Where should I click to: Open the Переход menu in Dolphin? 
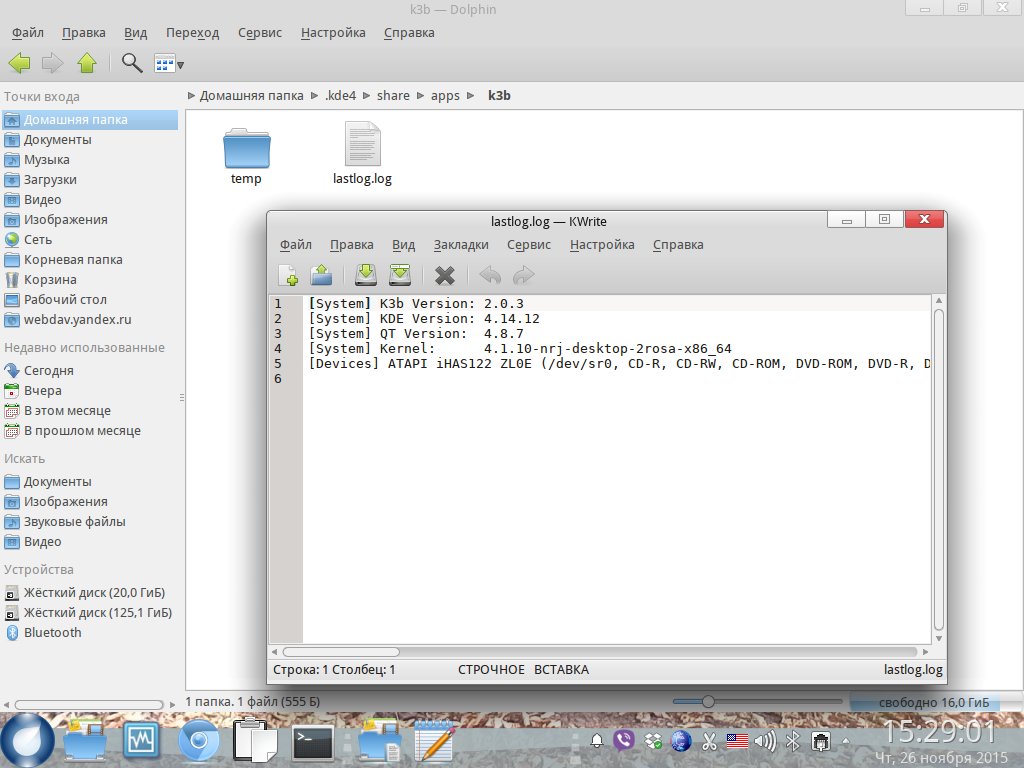click(192, 33)
